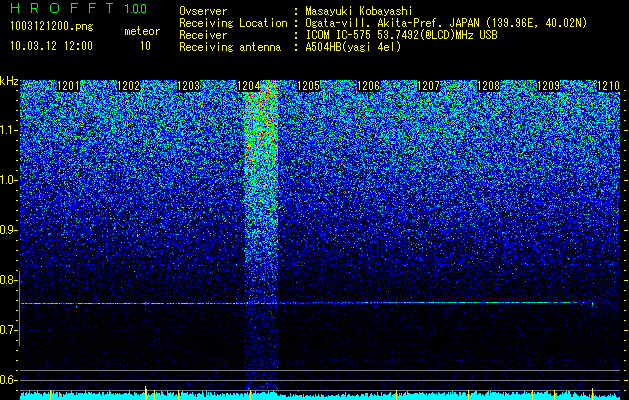The width and height of the screenshot is (629, 400).
Task: Click the 1209 time marker label
Action: click(x=548, y=86)
